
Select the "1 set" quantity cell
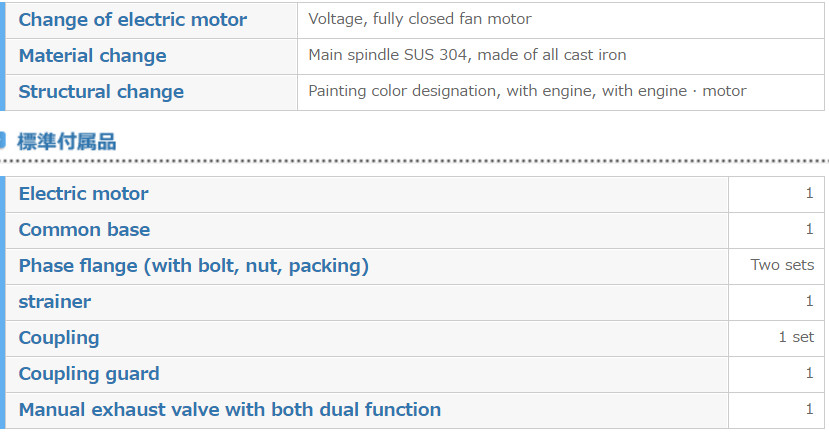796,338
